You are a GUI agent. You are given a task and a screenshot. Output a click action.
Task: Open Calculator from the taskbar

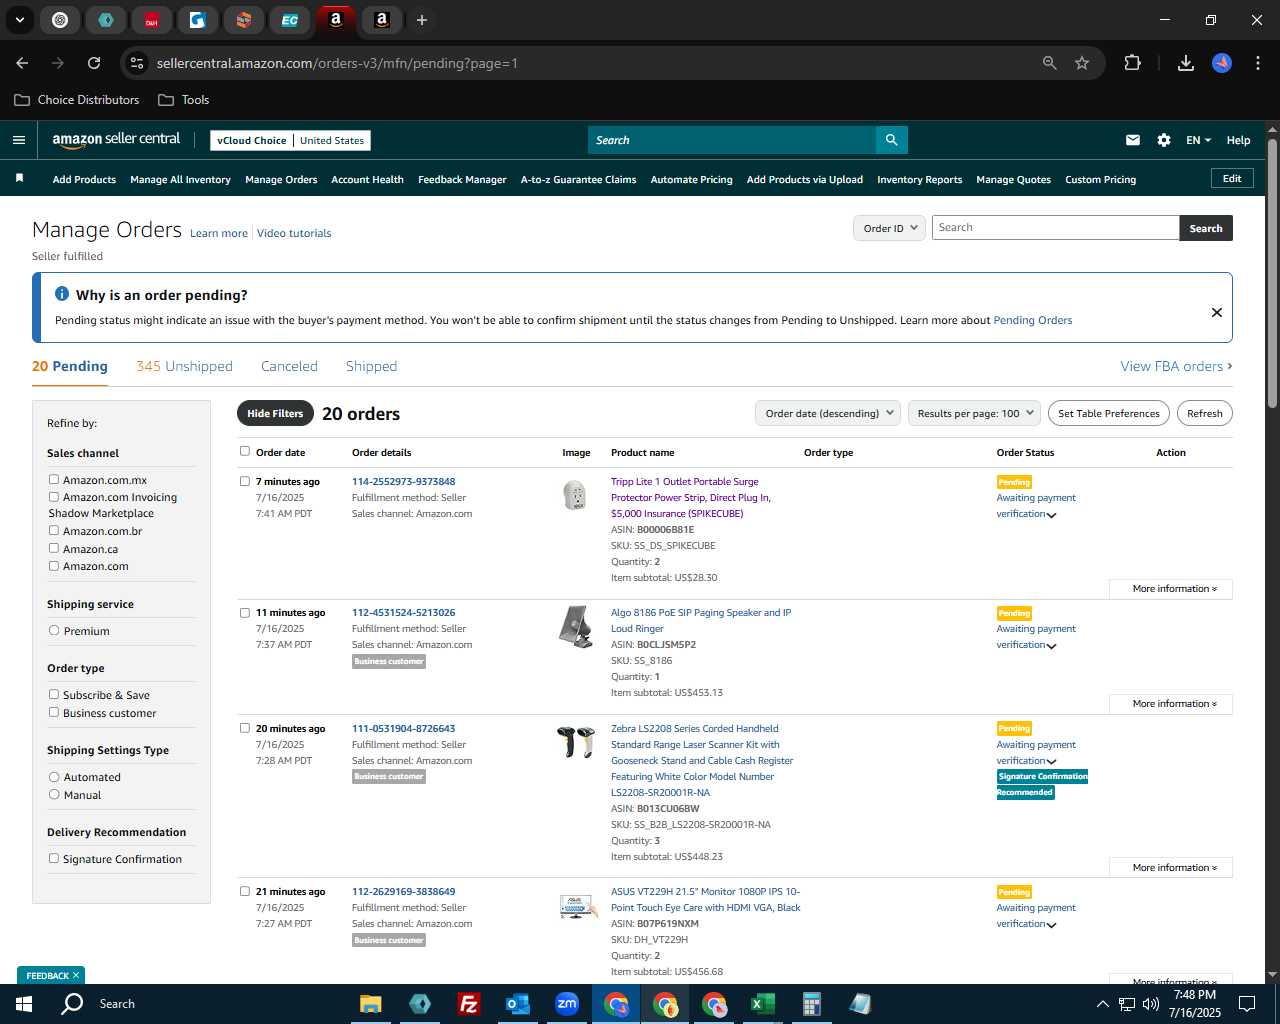(x=811, y=1004)
